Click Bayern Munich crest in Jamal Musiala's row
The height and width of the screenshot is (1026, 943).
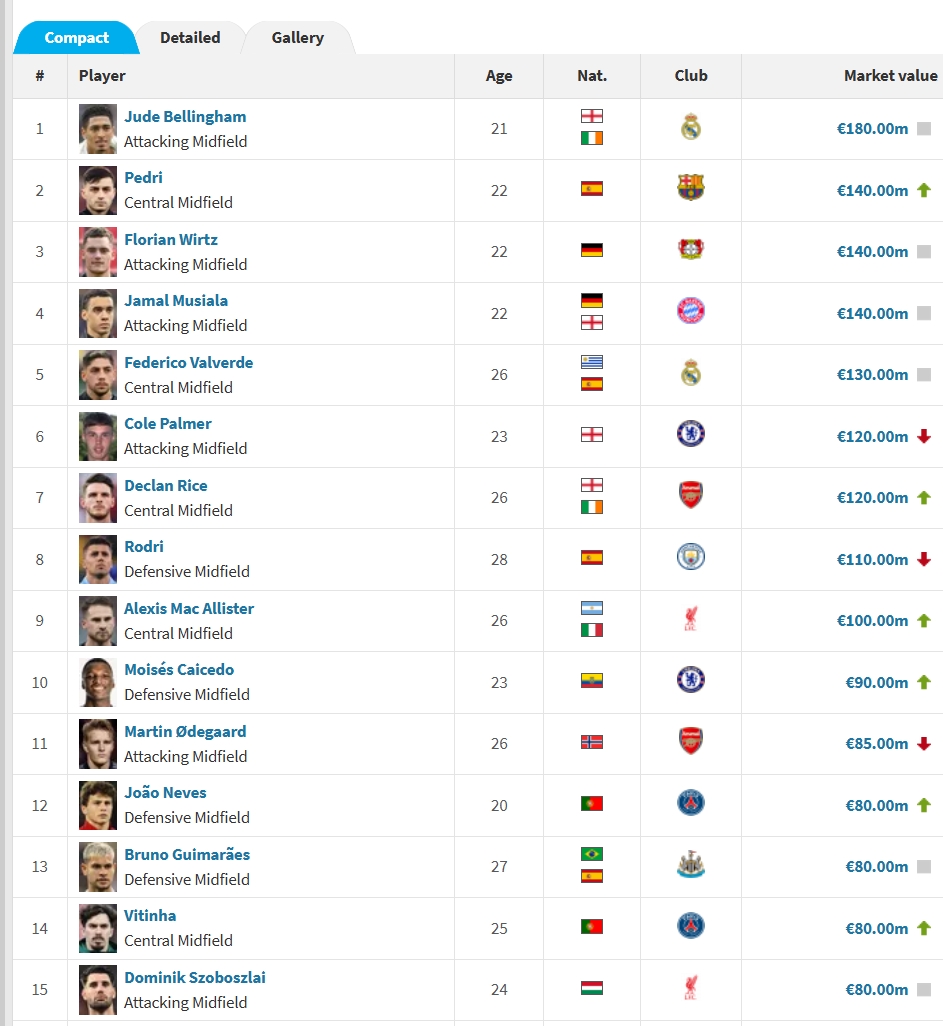coord(690,311)
